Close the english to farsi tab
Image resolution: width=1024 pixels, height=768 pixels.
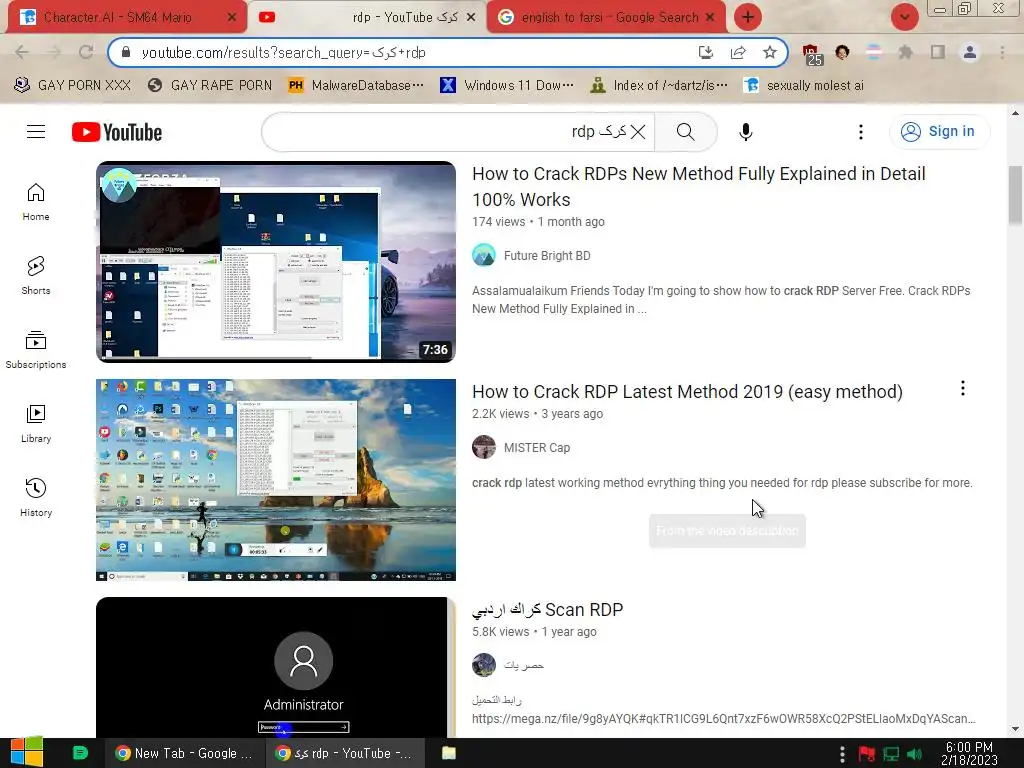coord(710,18)
